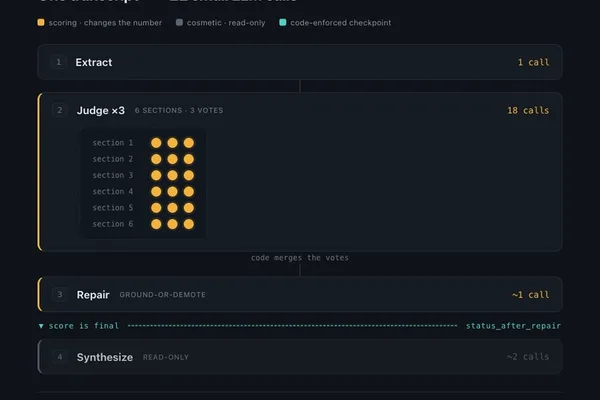Image resolution: width=600 pixels, height=400 pixels.
Task: Click the step 2 number badge beside Judge
Action: pos(60,110)
